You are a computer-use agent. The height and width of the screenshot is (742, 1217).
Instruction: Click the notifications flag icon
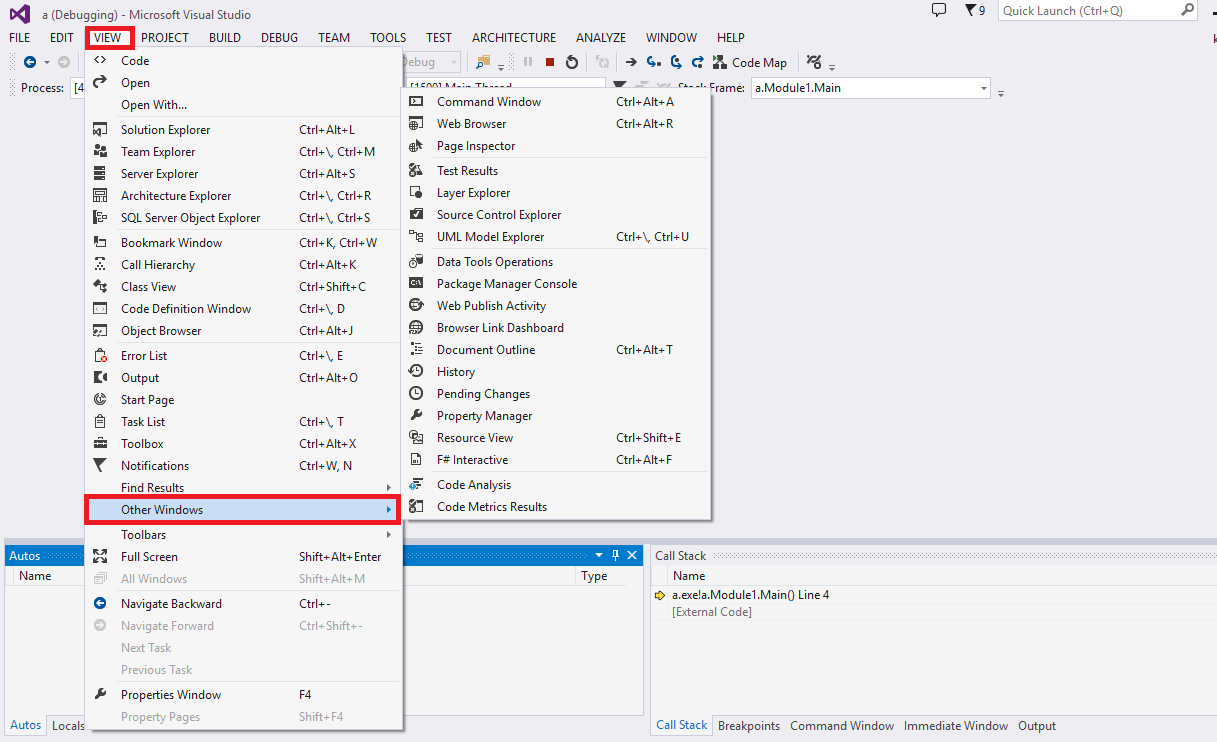970,10
